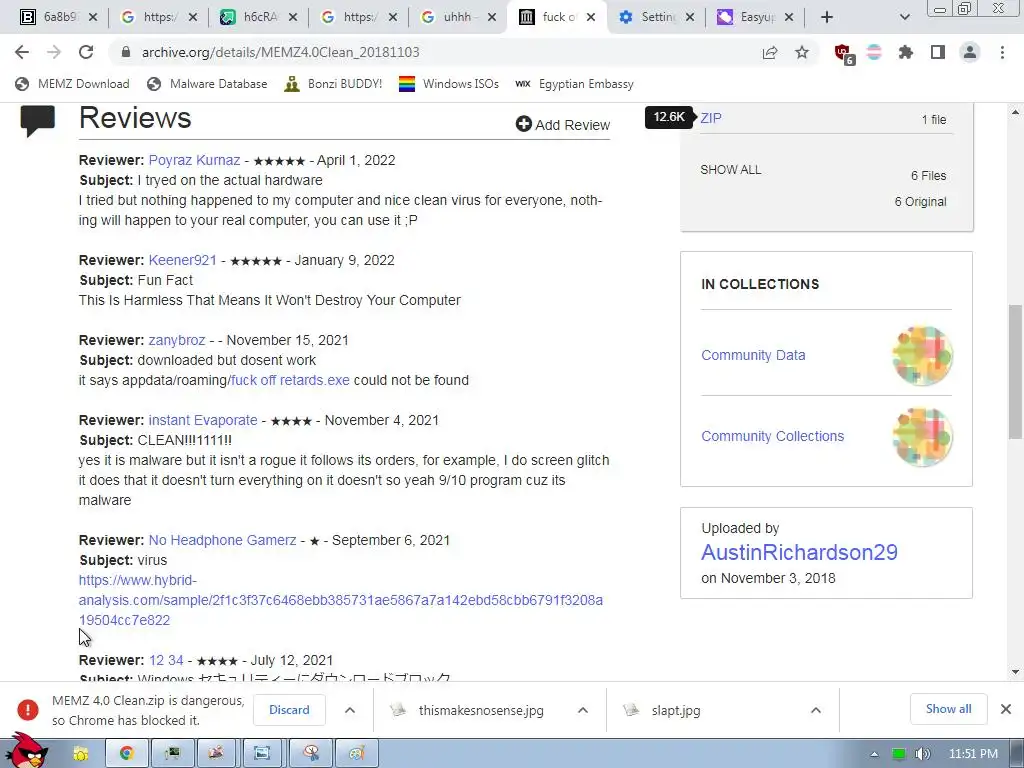This screenshot has height=768, width=1024.
Task: Open the Windows ISOs bookmark
Action: (449, 84)
